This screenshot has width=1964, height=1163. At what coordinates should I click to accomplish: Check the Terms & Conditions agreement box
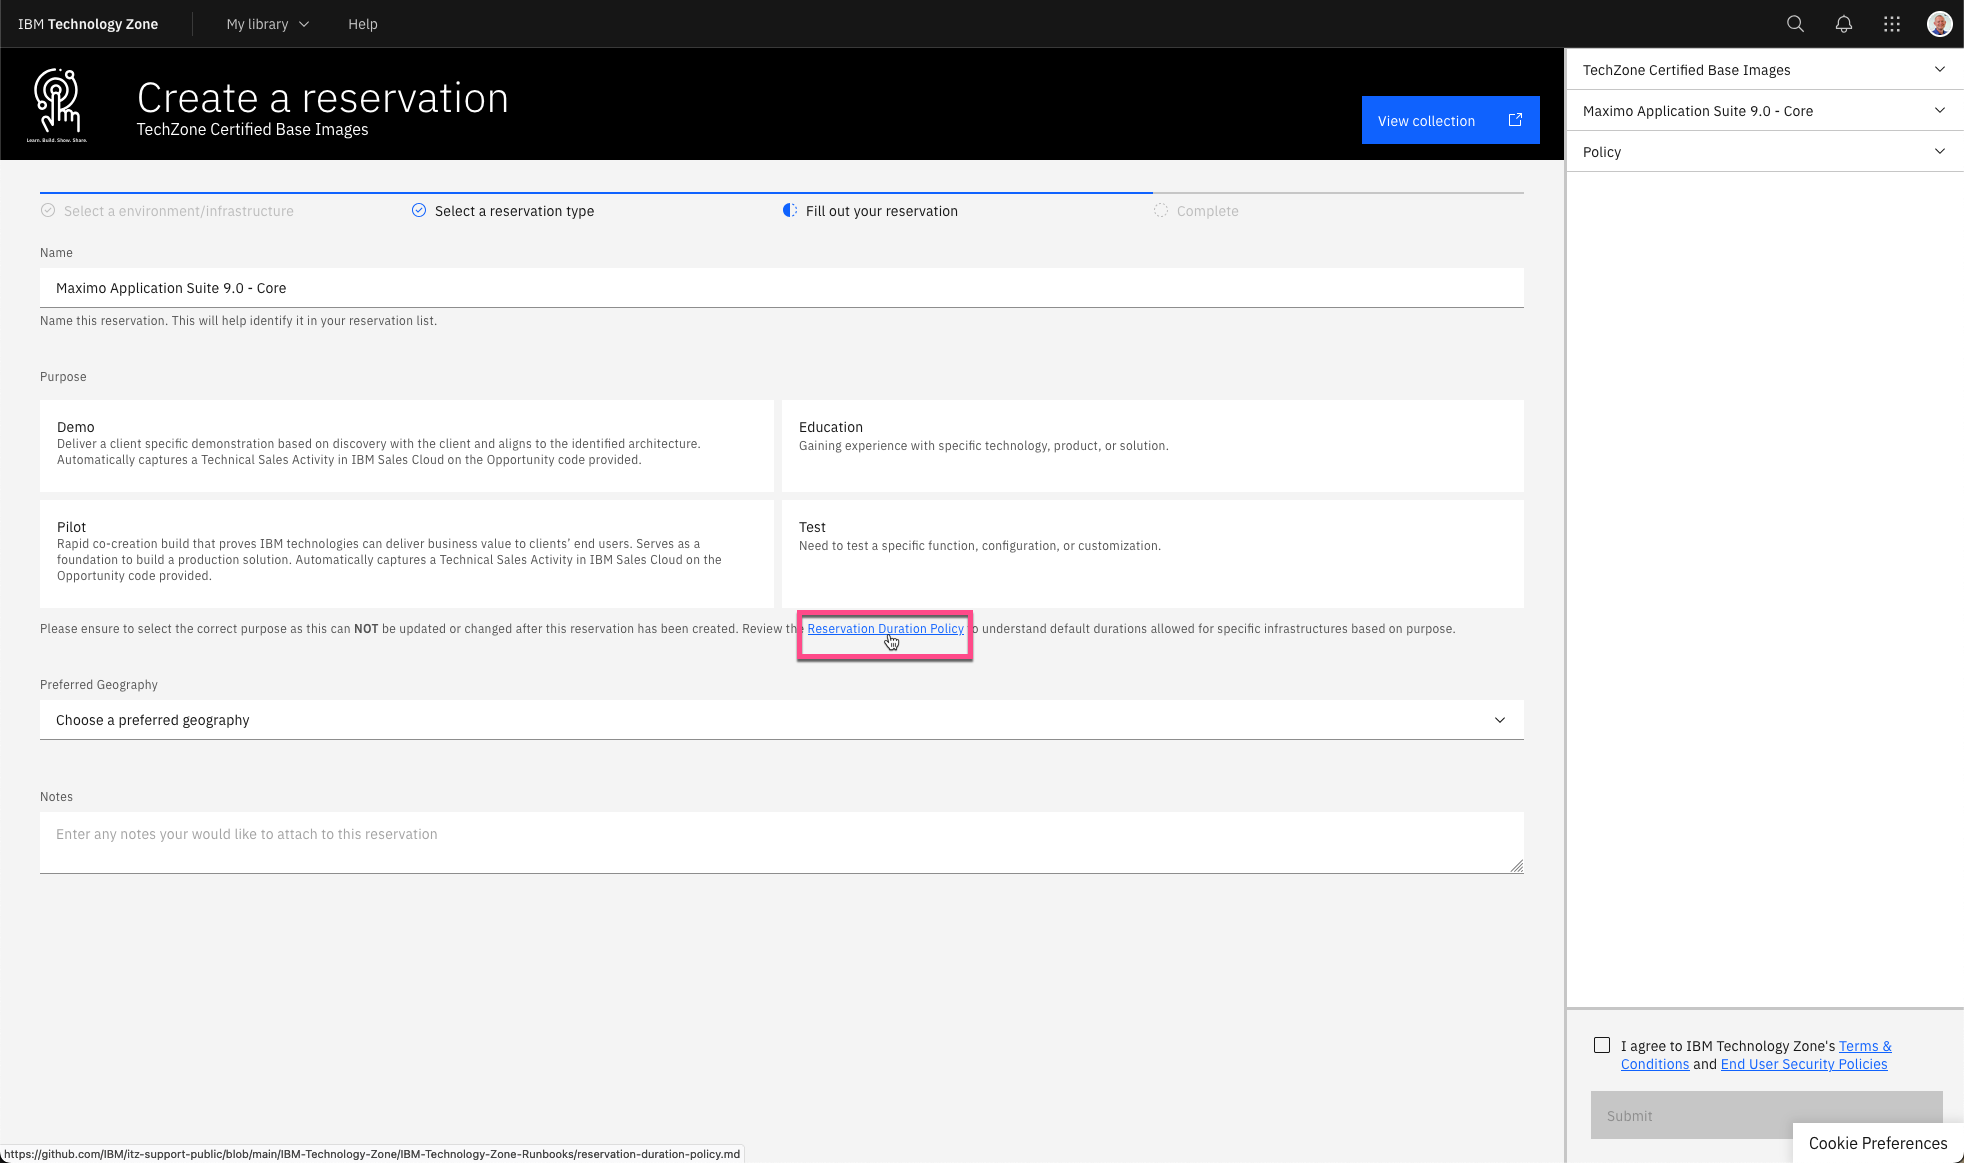(1602, 1045)
